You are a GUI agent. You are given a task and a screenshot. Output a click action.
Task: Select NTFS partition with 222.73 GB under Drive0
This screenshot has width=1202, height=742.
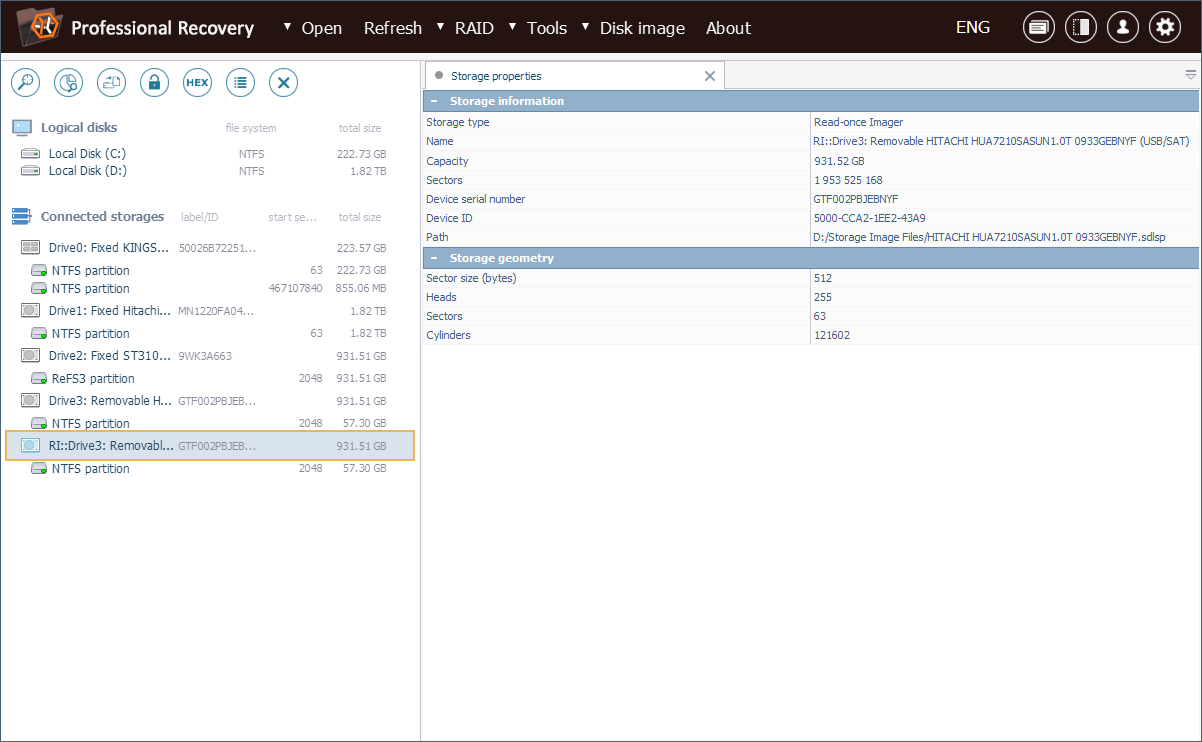pyautogui.click(x=210, y=271)
